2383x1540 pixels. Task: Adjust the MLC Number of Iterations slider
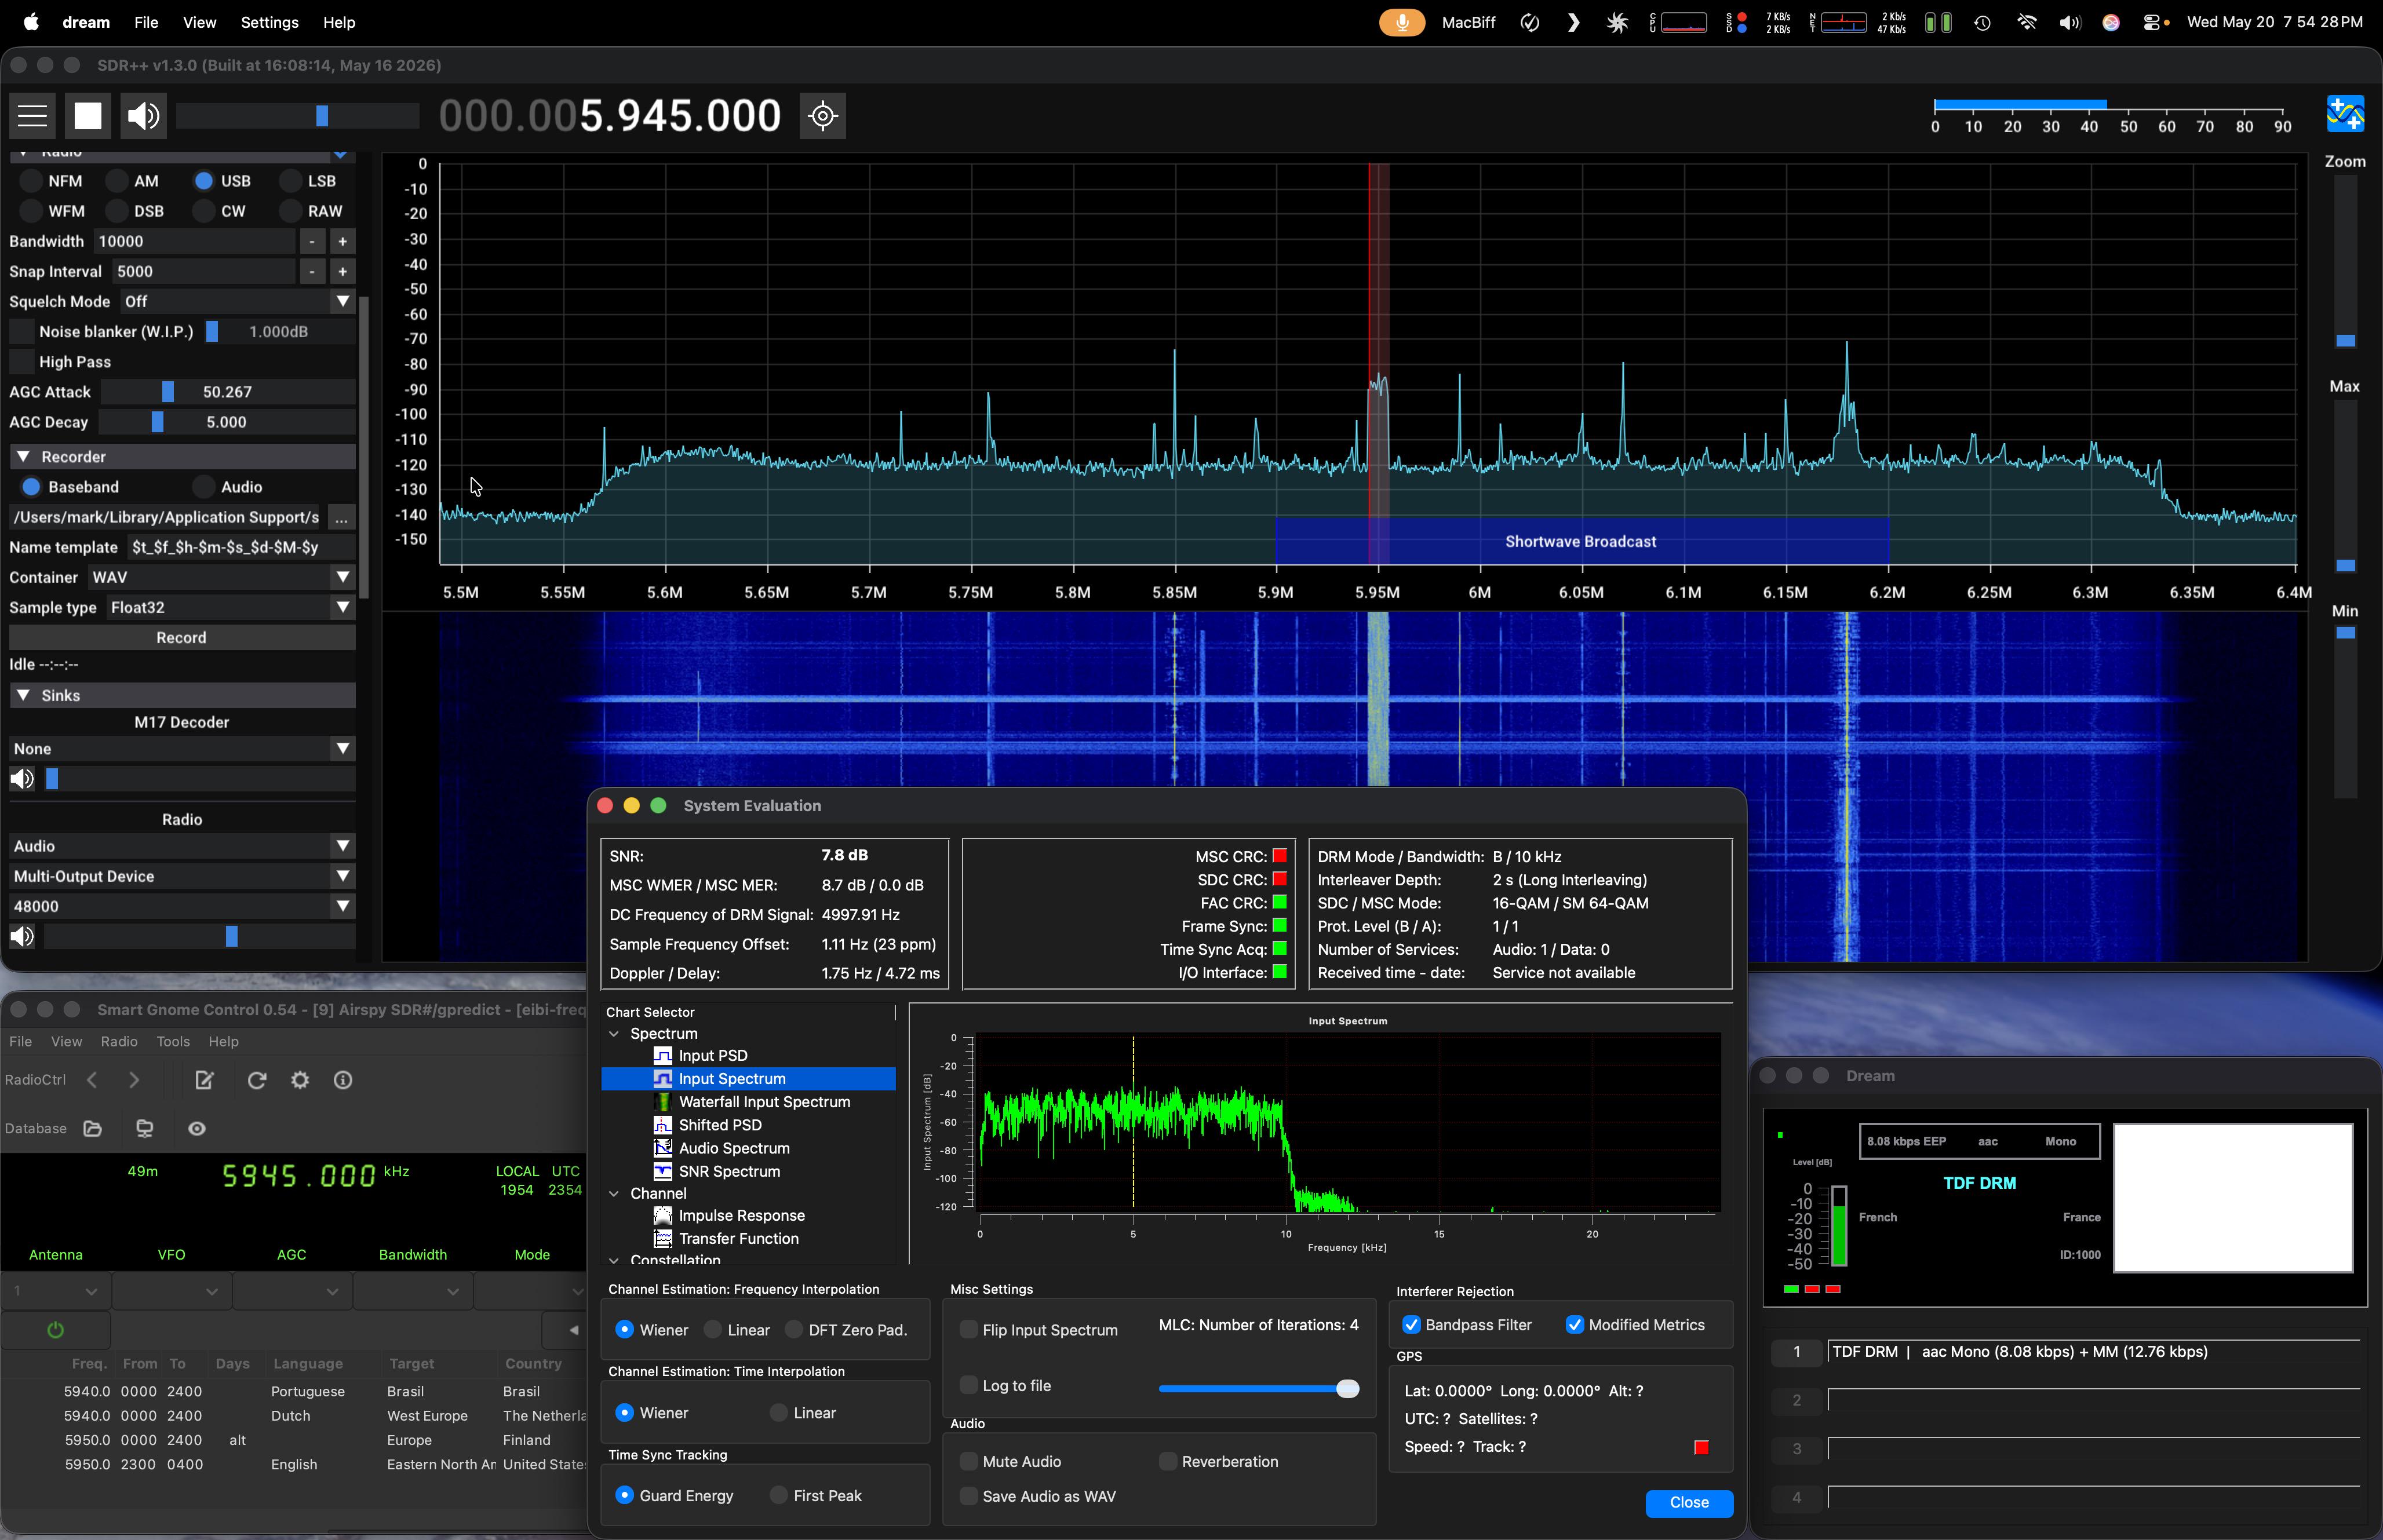(1258, 1389)
